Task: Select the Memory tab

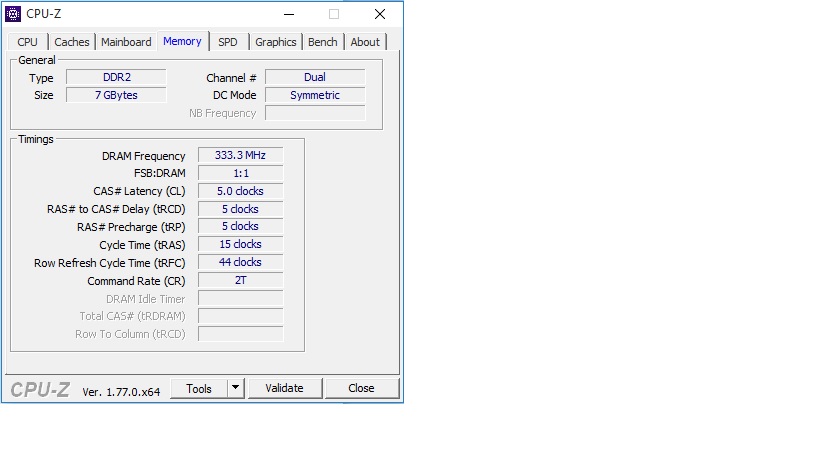Action: pyautogui.click(x=182, y=41)
